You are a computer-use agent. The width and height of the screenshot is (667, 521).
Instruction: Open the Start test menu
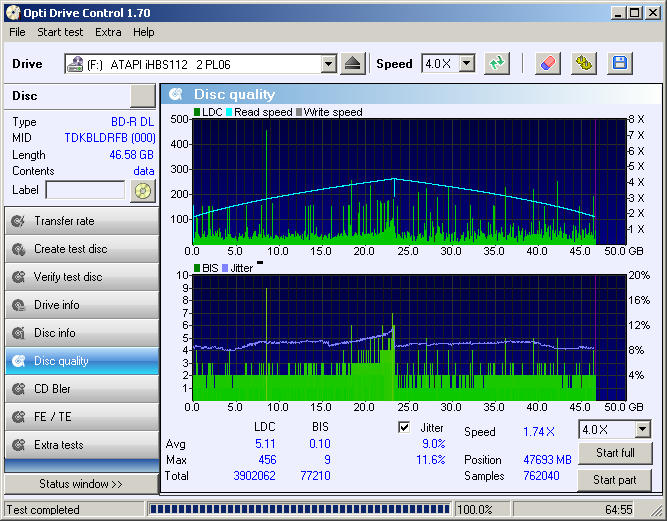pyautogui.click(x=60, y=32)
